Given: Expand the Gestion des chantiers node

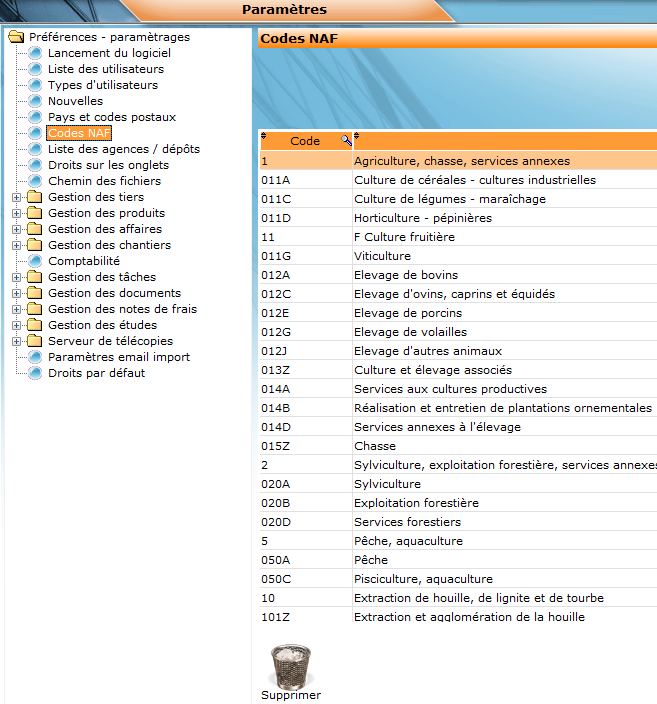Looking at the screenshot, I should pyautogui.click(x=17, y=246).
